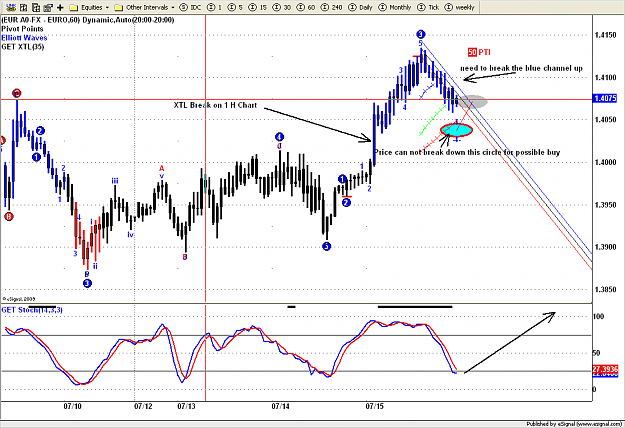Click the wave 3 circle at the 07/10 low

click(x=87, y=283)
